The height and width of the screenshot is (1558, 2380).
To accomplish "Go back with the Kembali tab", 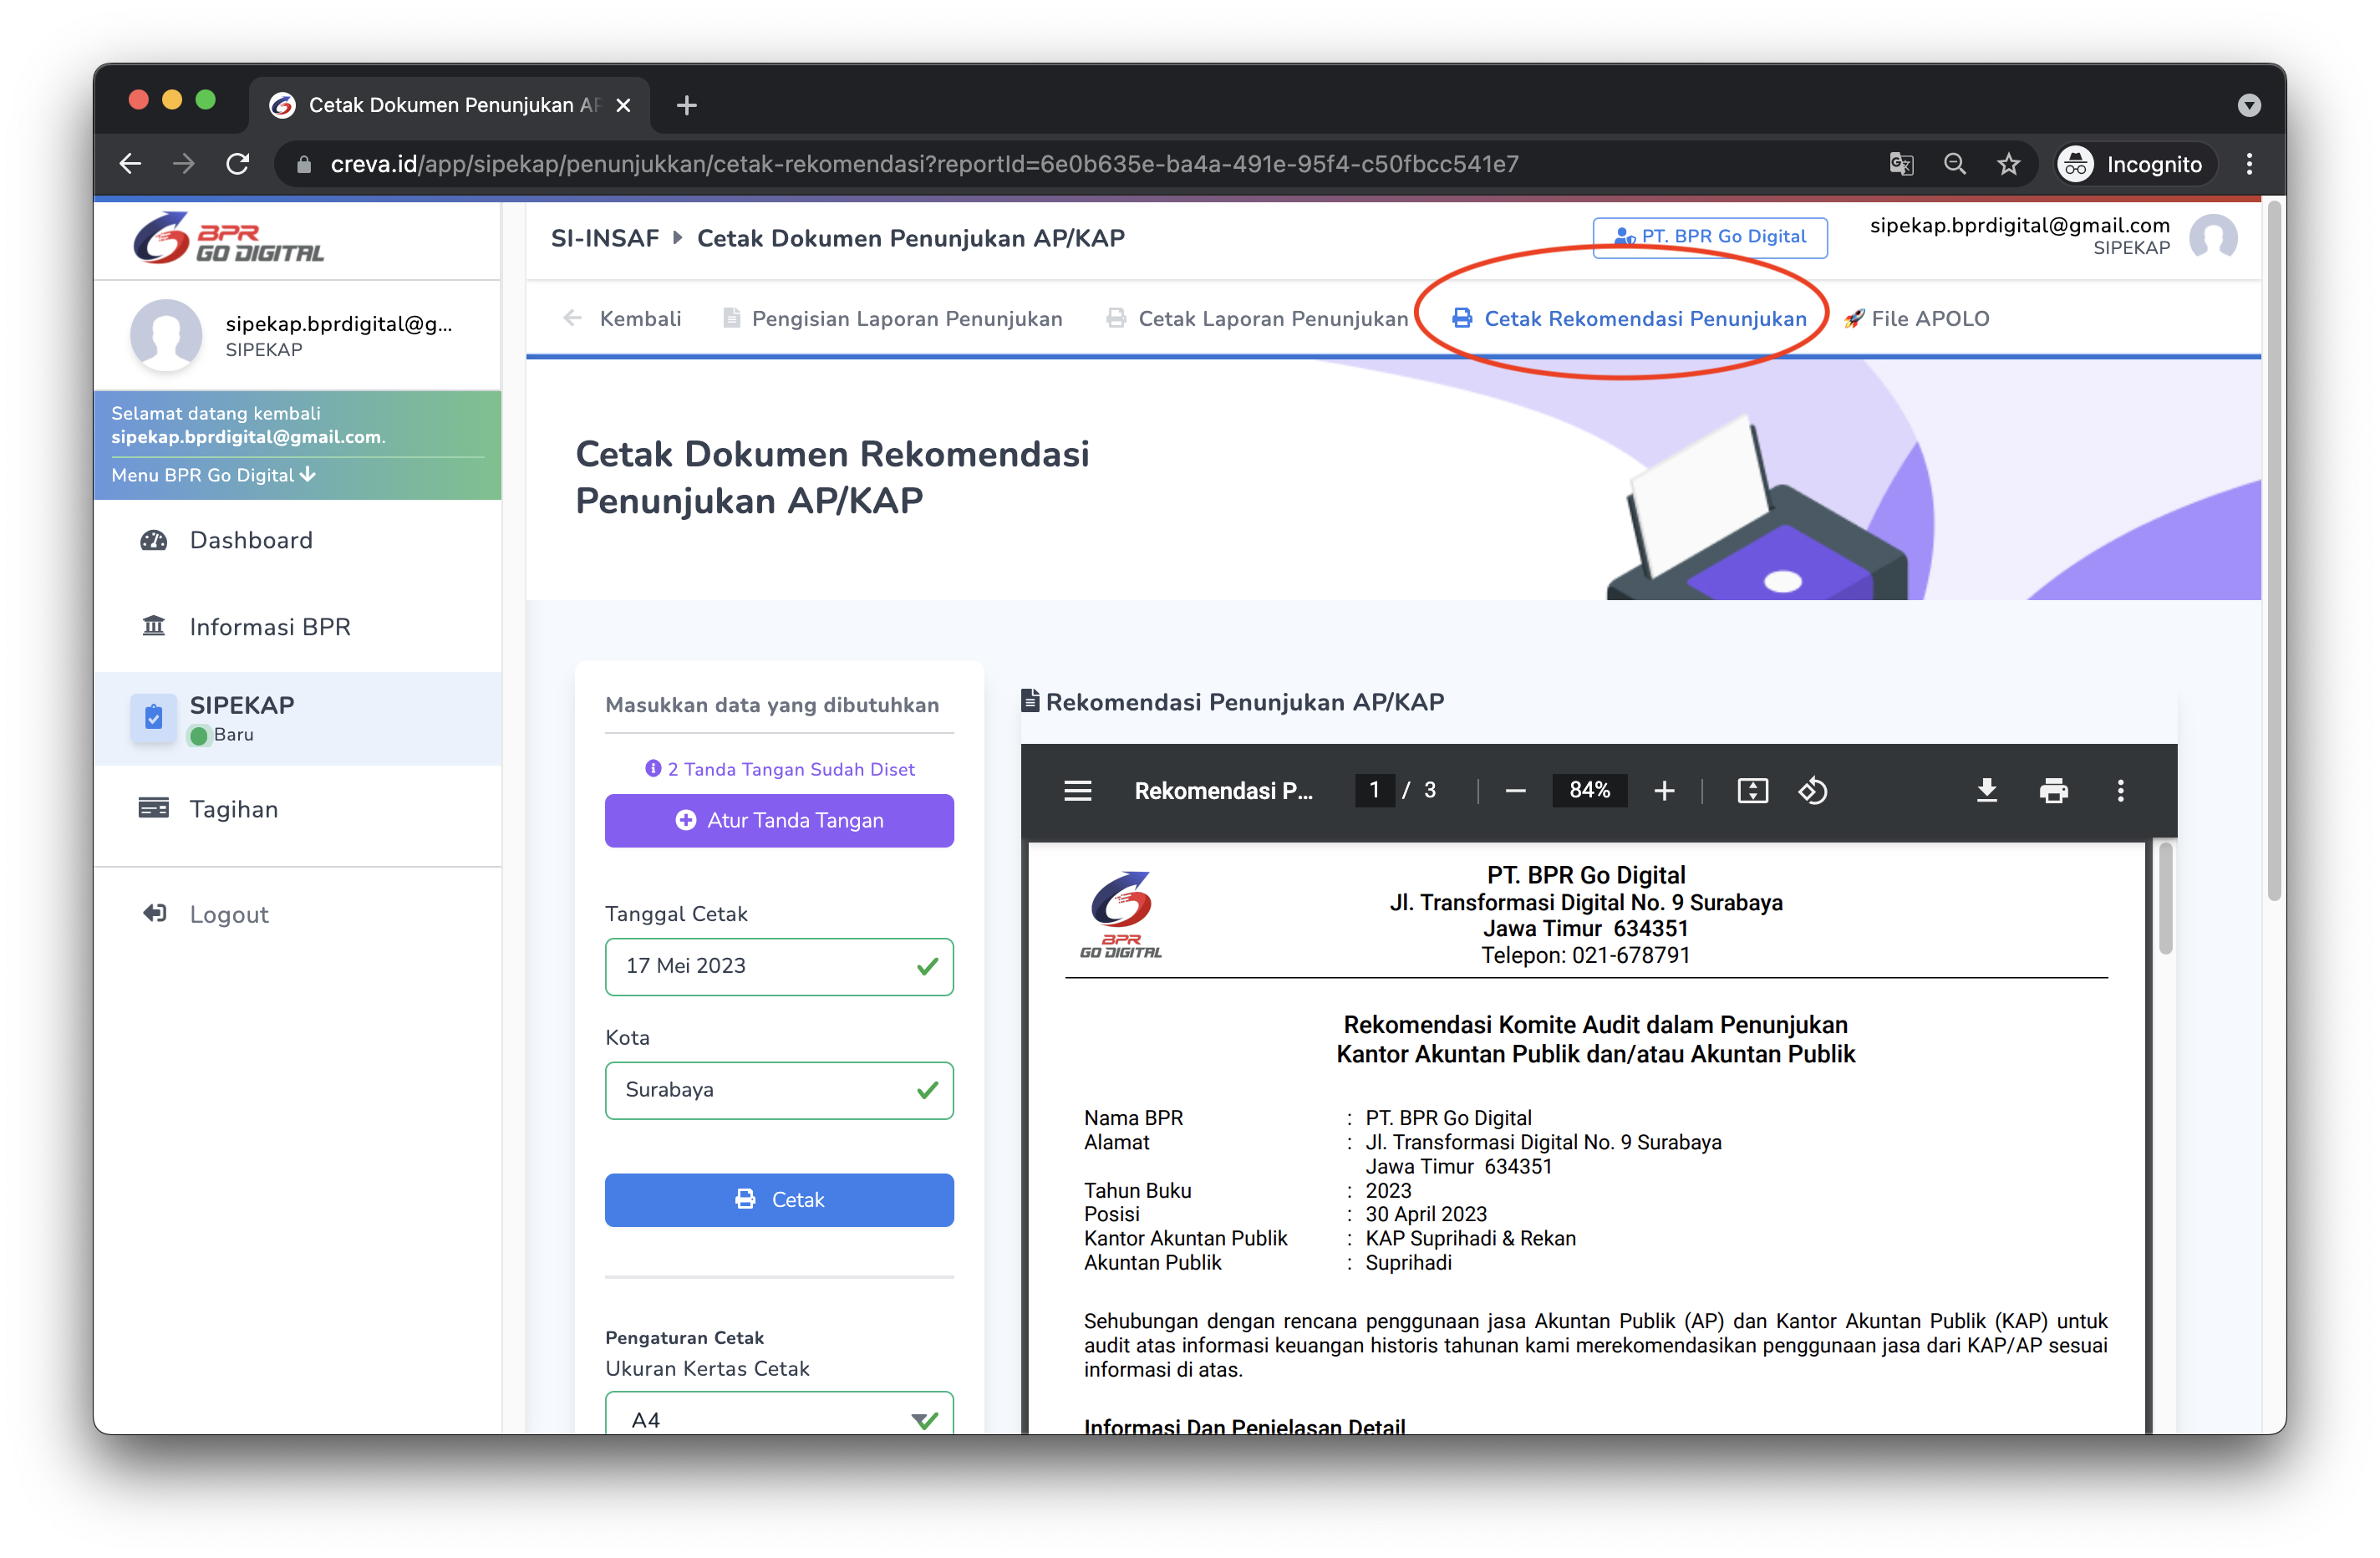I will click(x=622, y=318).
